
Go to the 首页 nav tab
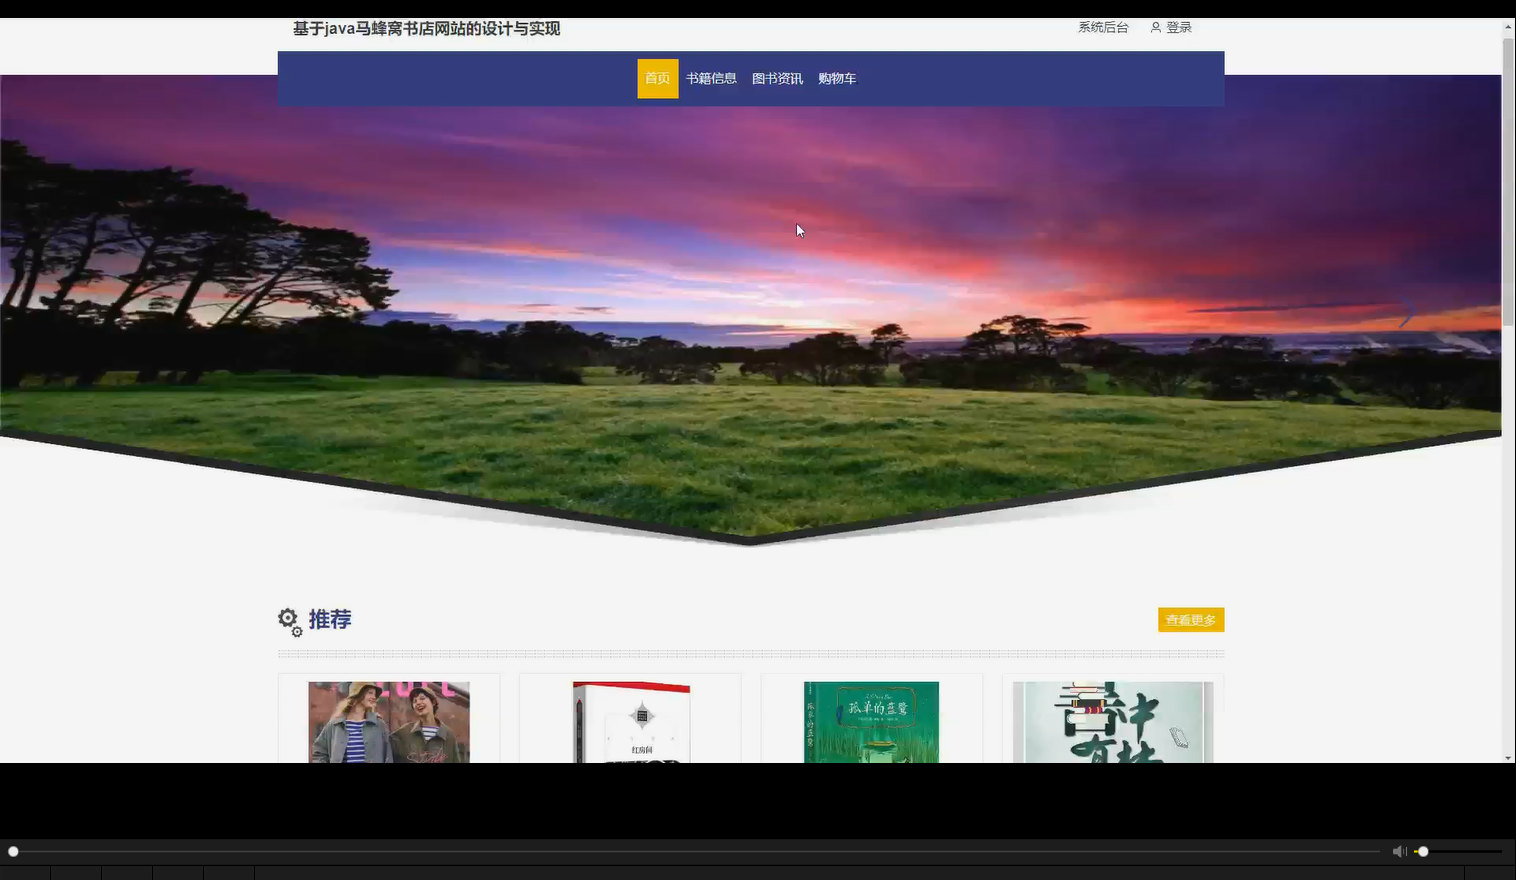click(x=658, y=79)
